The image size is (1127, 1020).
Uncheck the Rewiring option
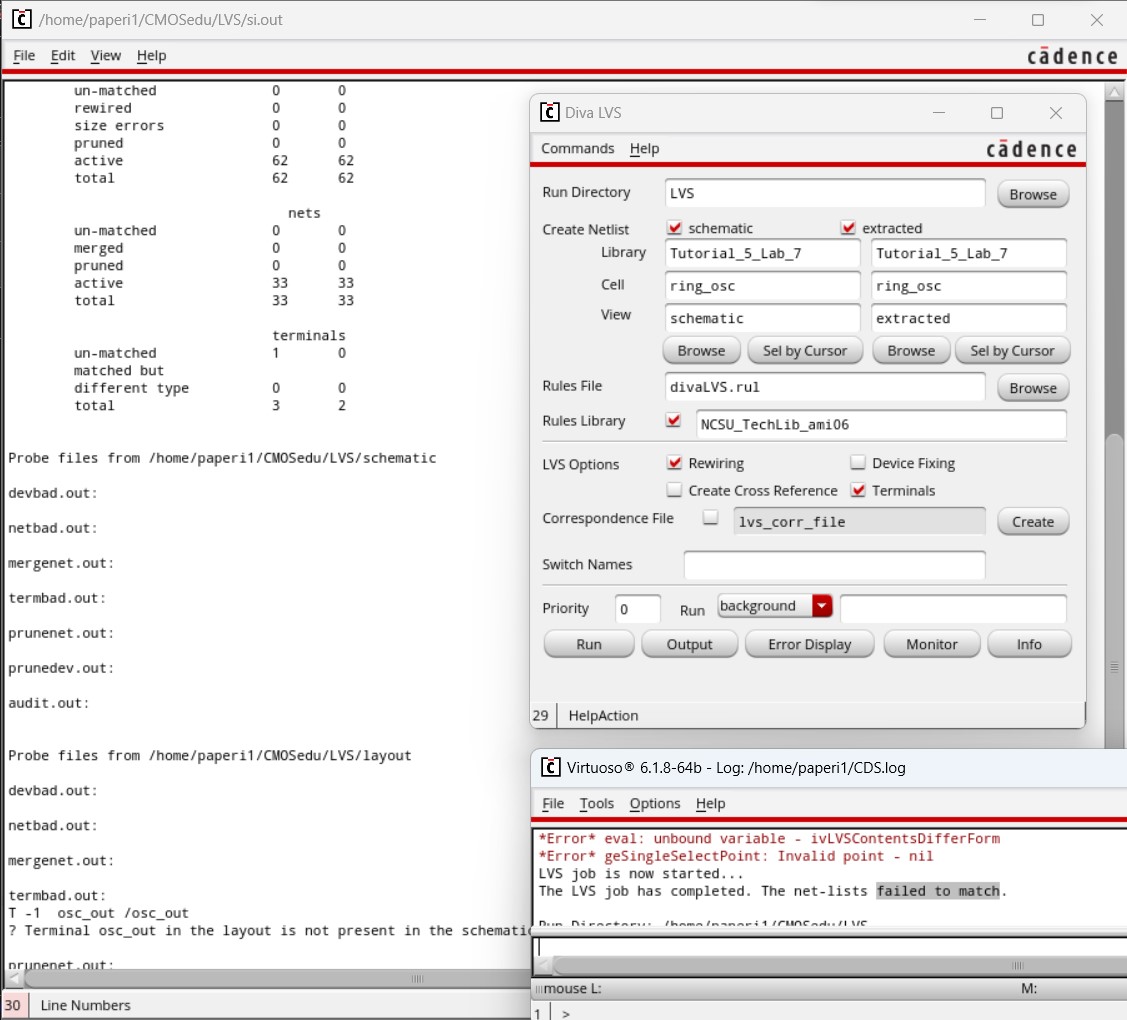[675, 463]
